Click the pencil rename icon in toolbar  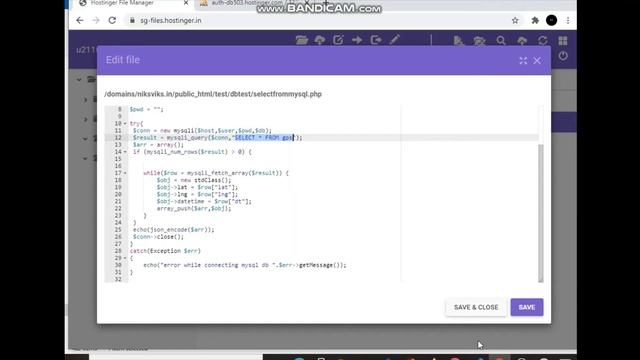click(x=394, y=40)
